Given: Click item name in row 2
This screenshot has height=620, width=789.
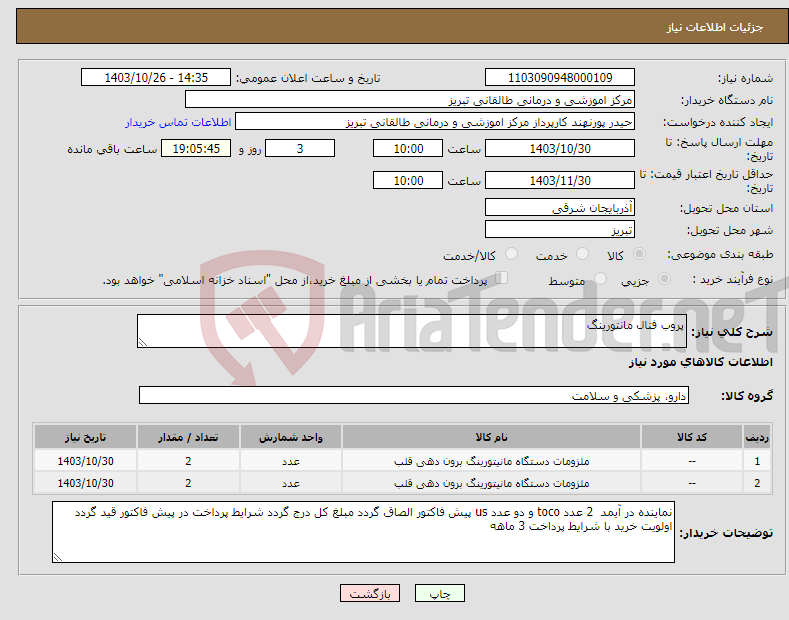Looking at the screenshot, I should point(491,483).
